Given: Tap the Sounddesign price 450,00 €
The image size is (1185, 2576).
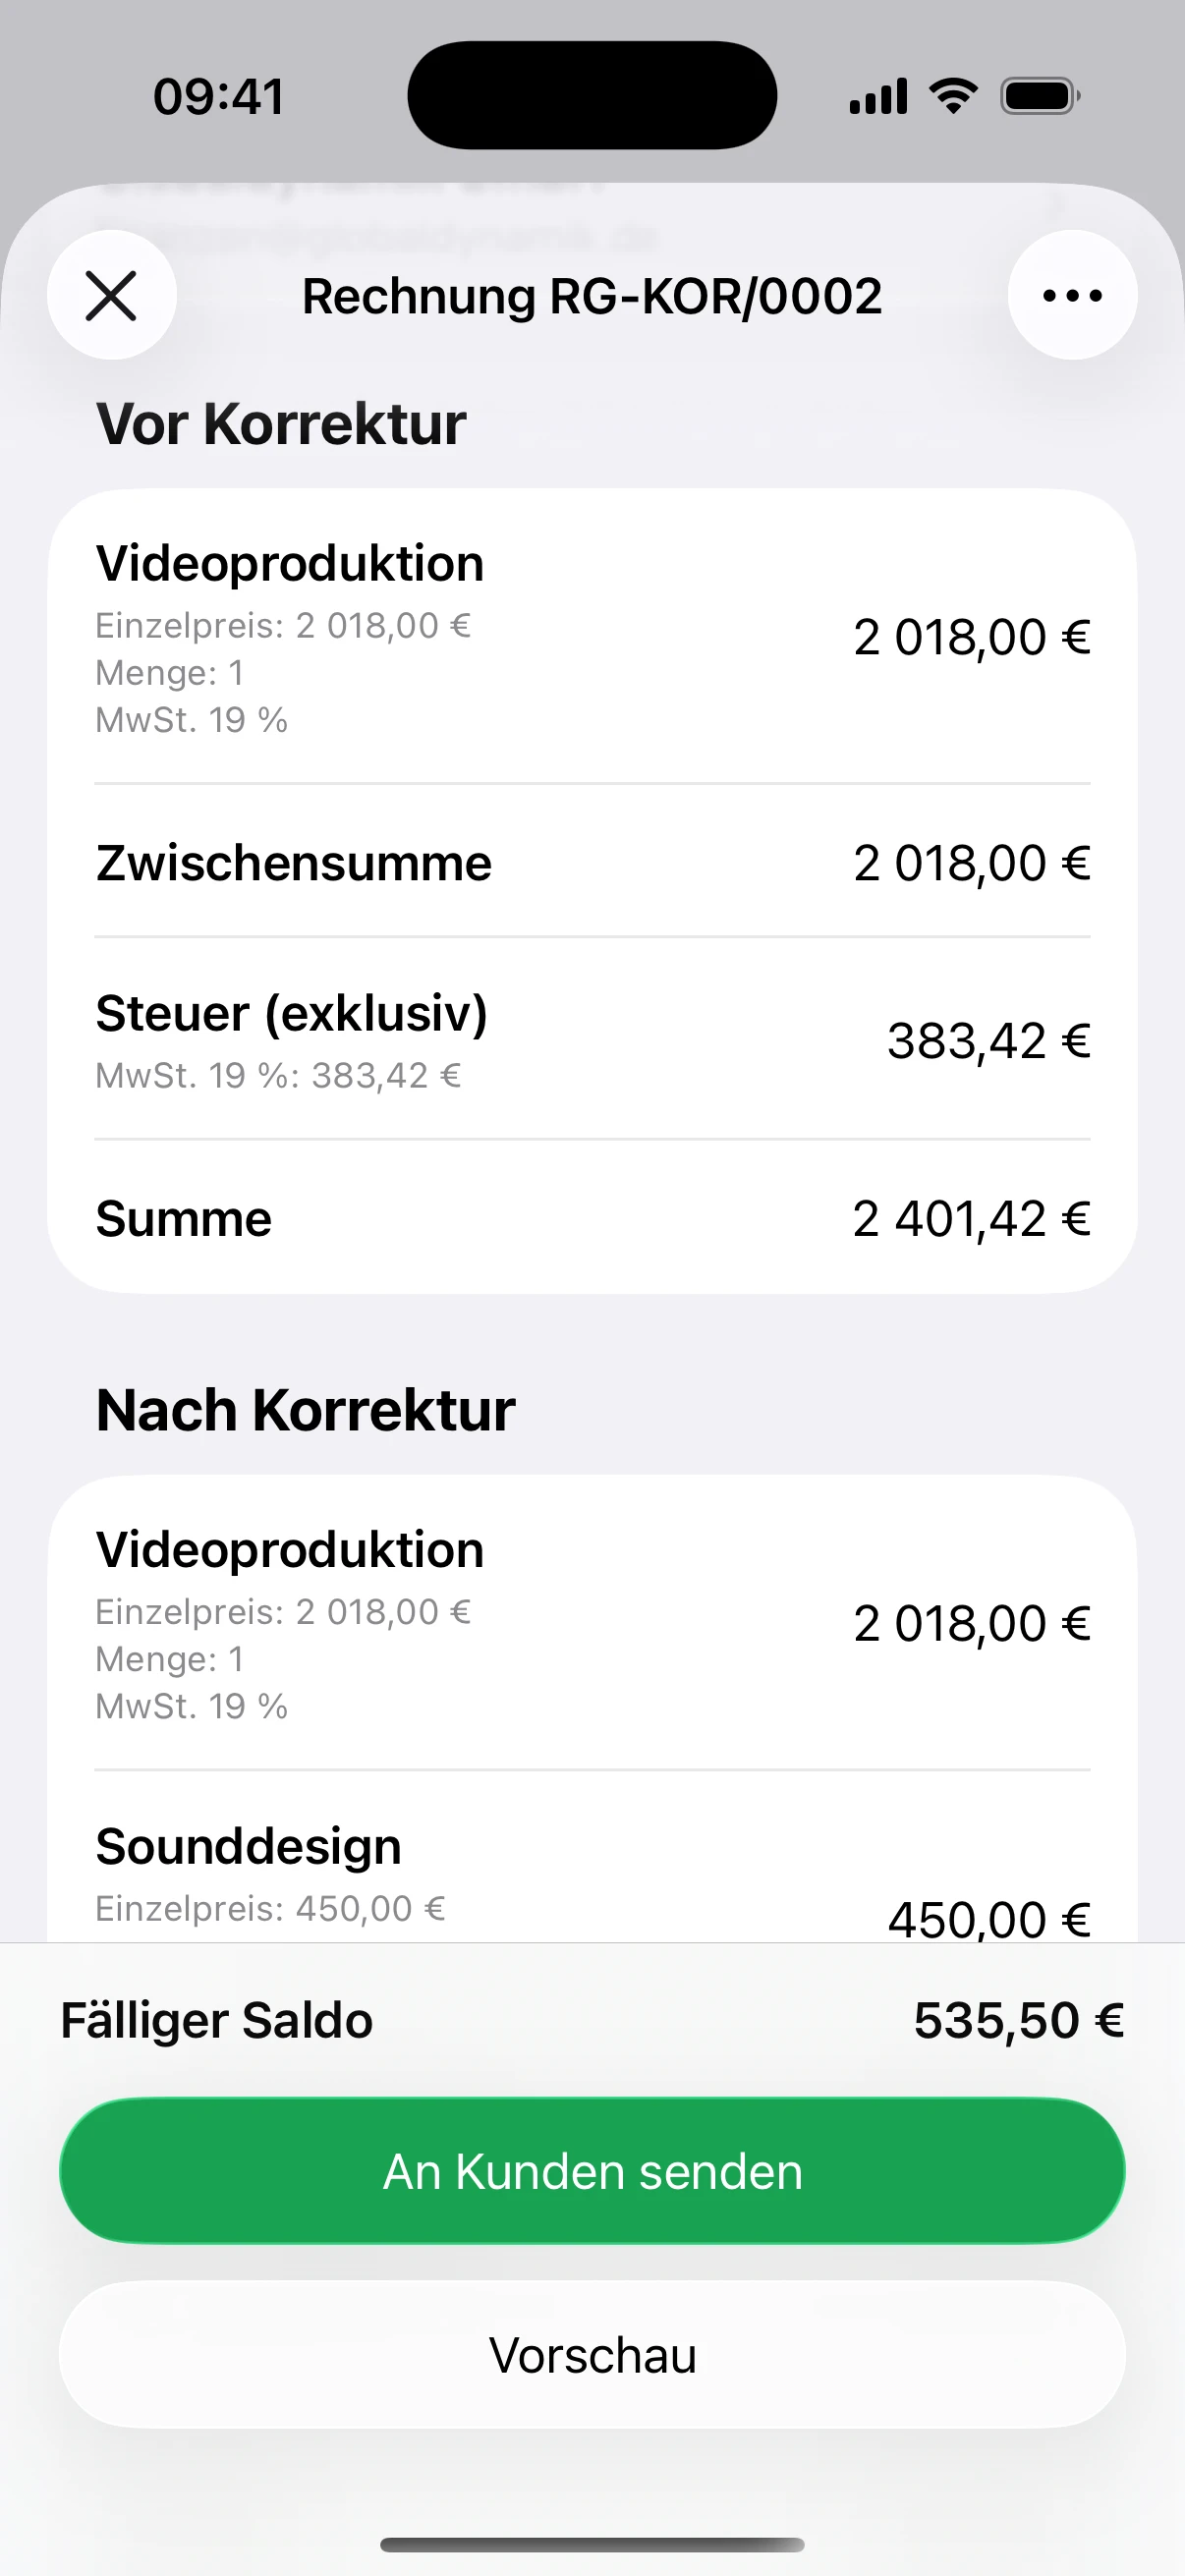Looking at the screenshot, I should coord(988,1918).
